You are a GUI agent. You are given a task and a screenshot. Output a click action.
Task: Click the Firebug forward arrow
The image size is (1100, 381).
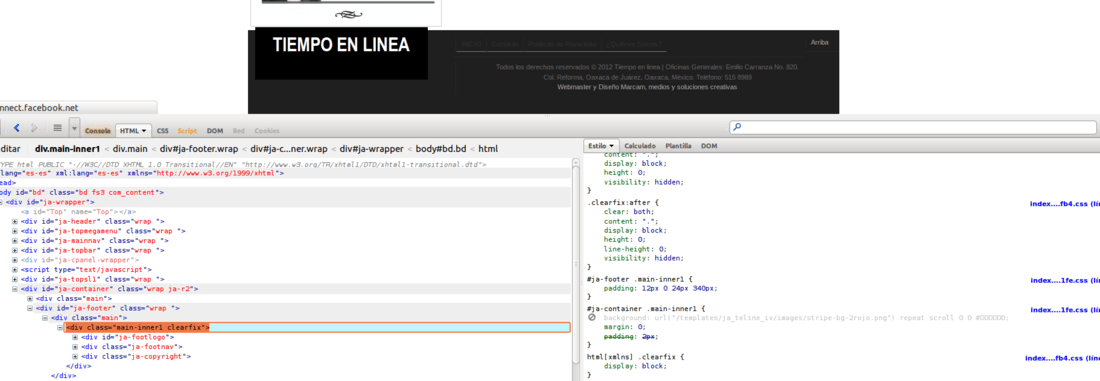[34, 128]
